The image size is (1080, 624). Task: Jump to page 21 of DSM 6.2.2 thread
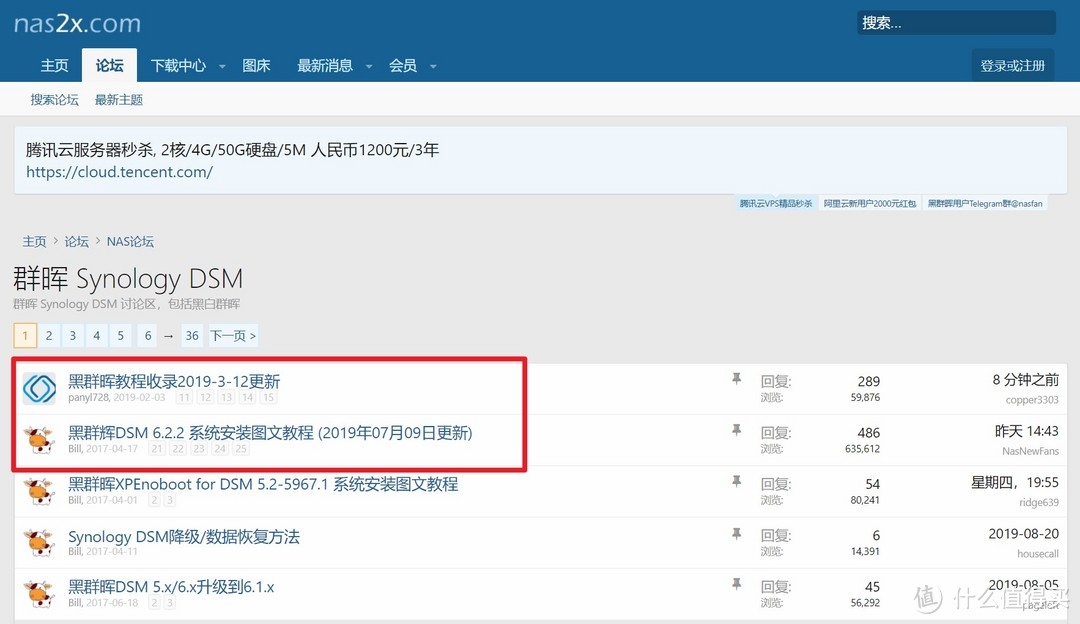pos(157,449)
